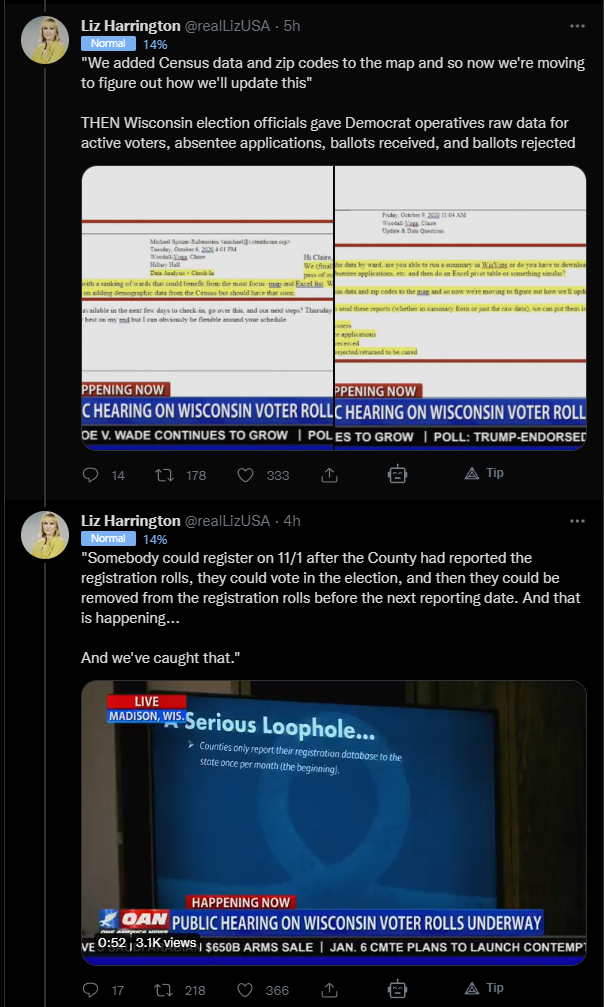Open the right document image in the first tweet

point(461,308)
